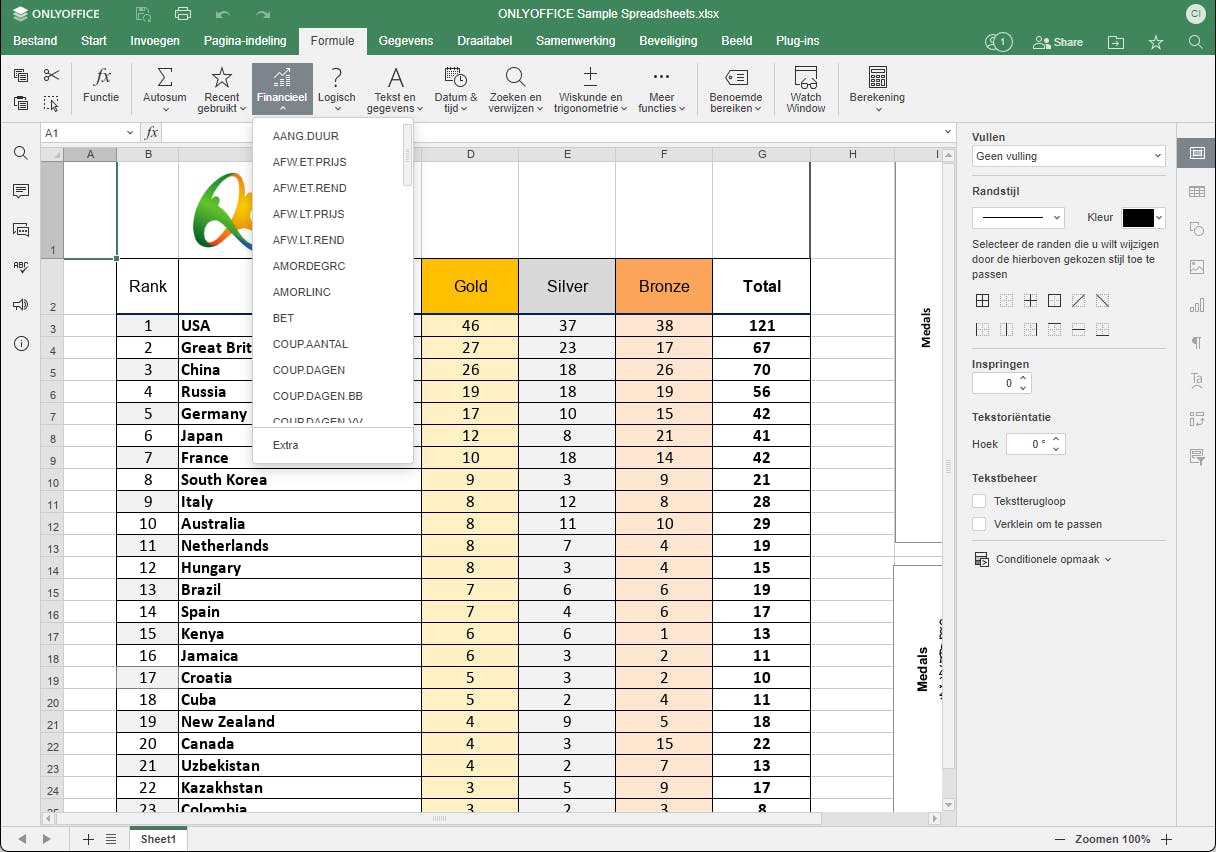Open the comments panel in left sidebar
This screenshot has width=1216, height=852.
(x=21, y=191)
